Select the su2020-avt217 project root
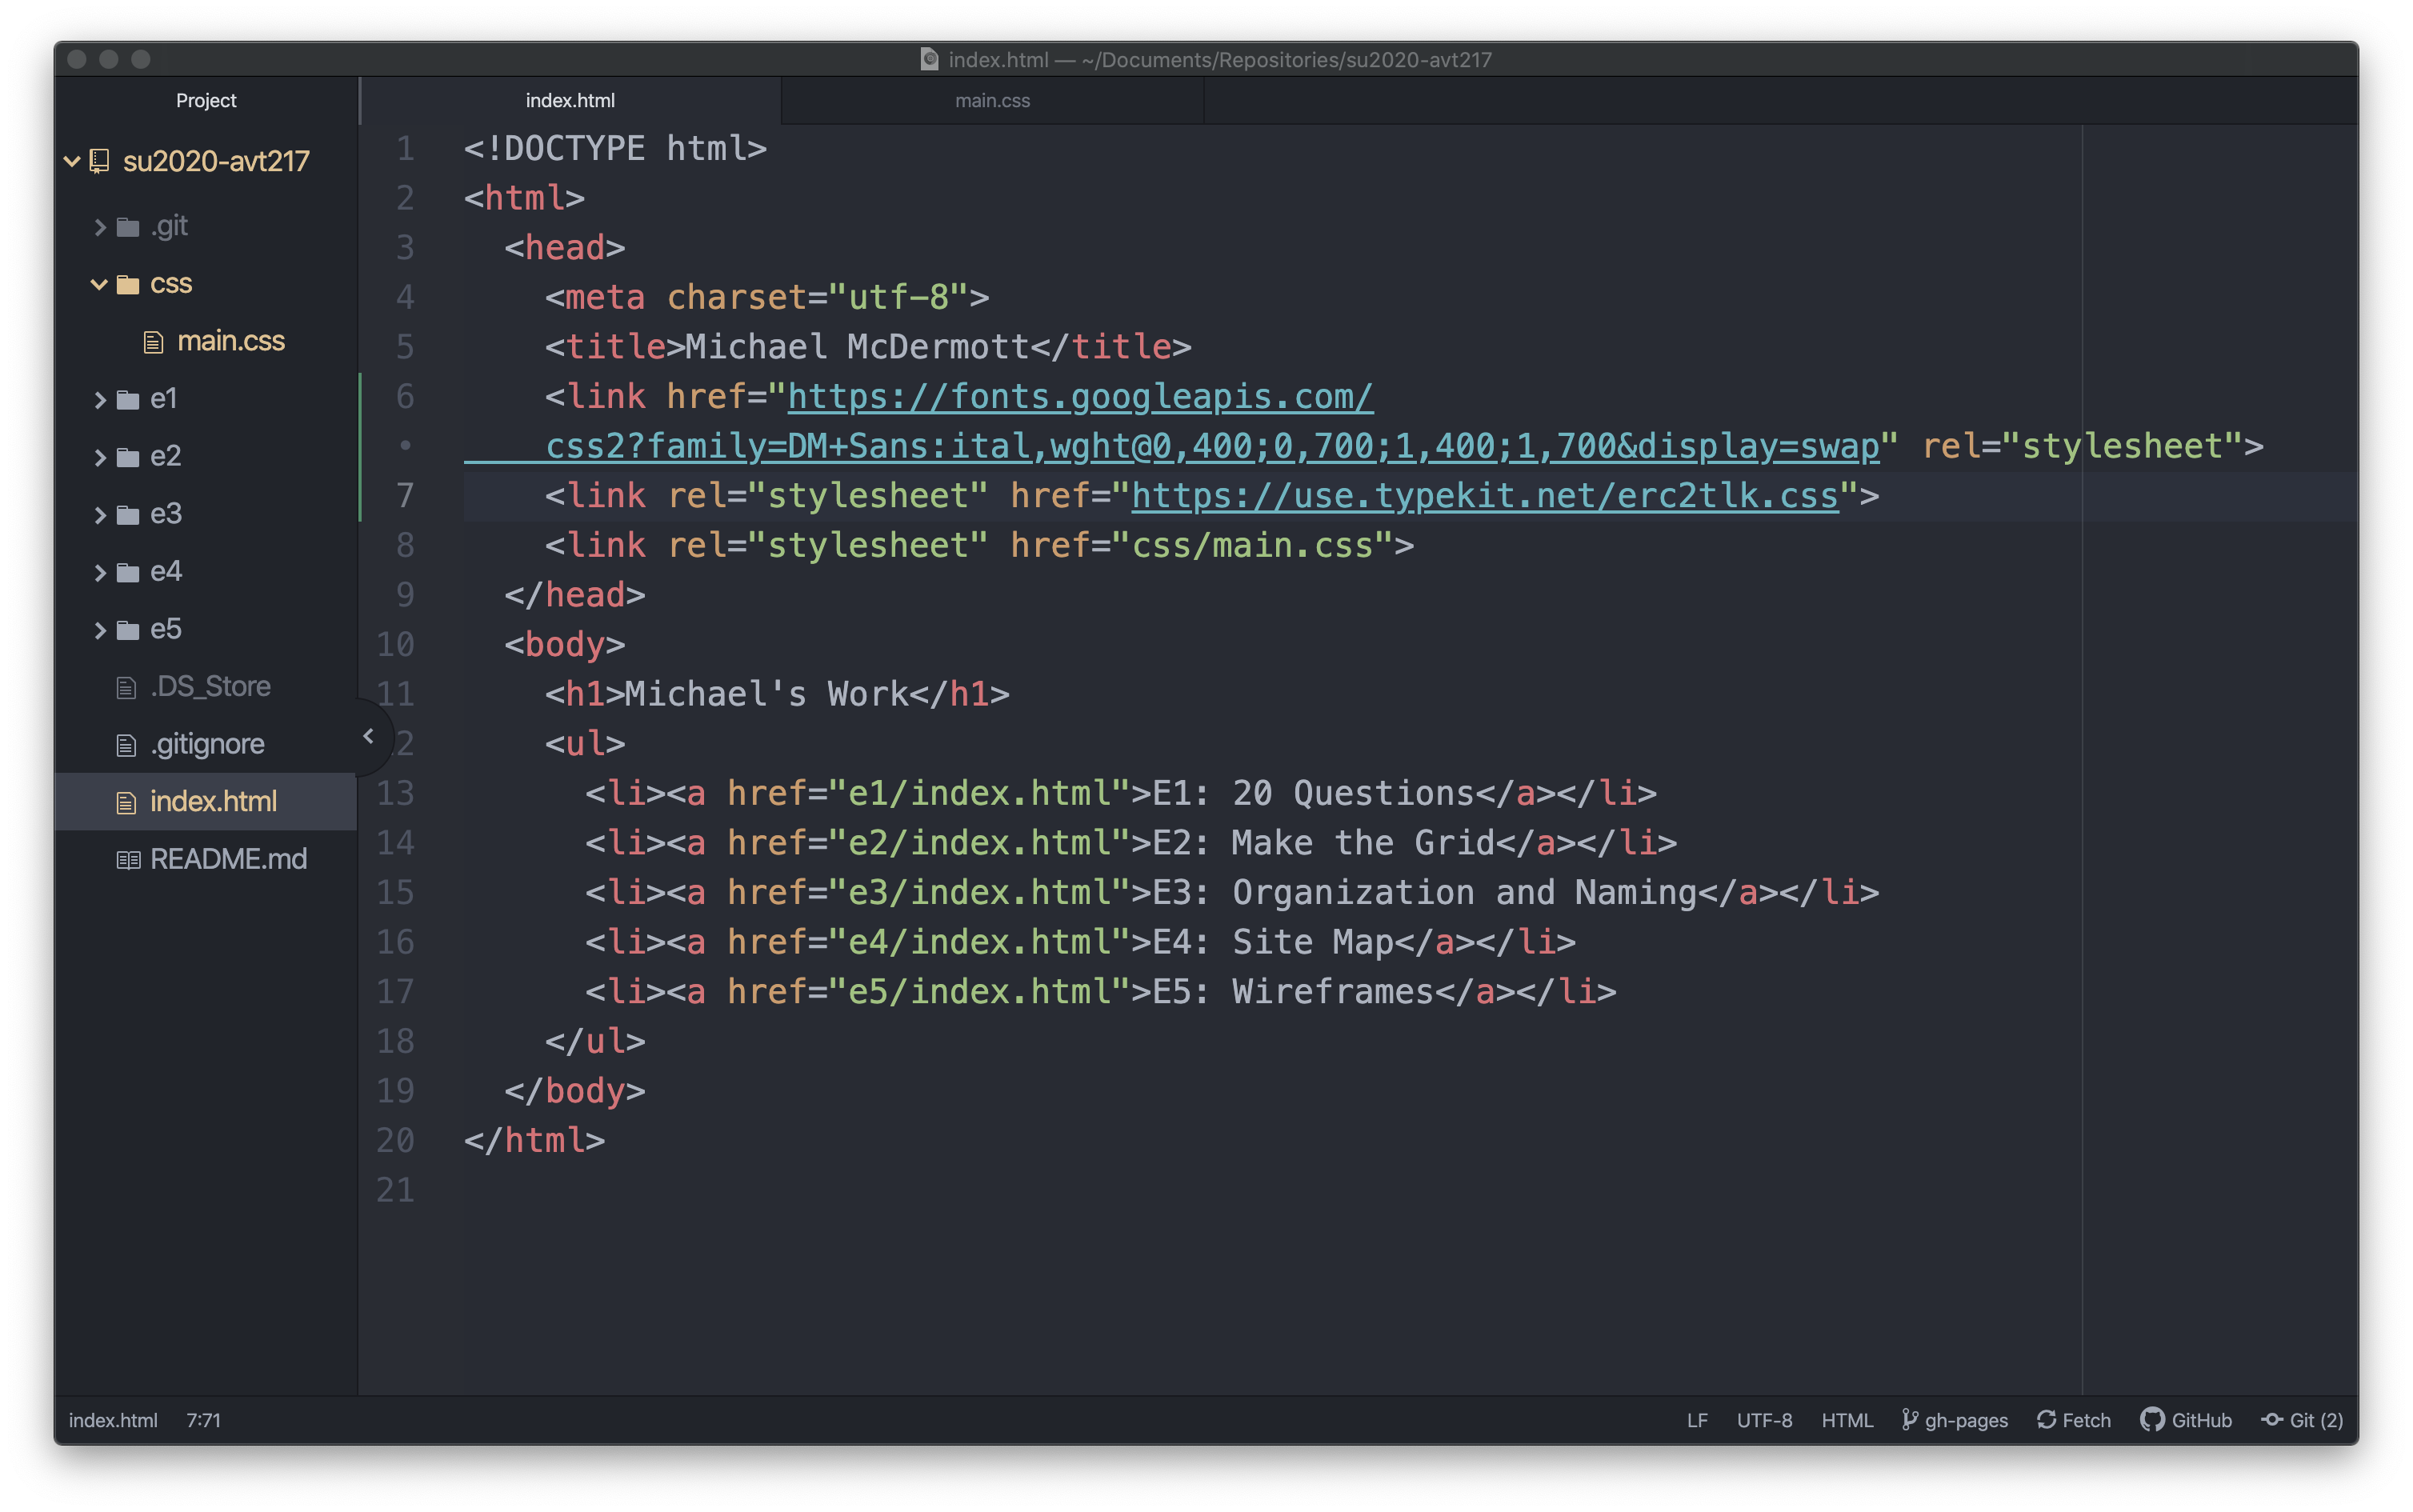Viewport: 2413px width, 1512px height. pos(216,161)
